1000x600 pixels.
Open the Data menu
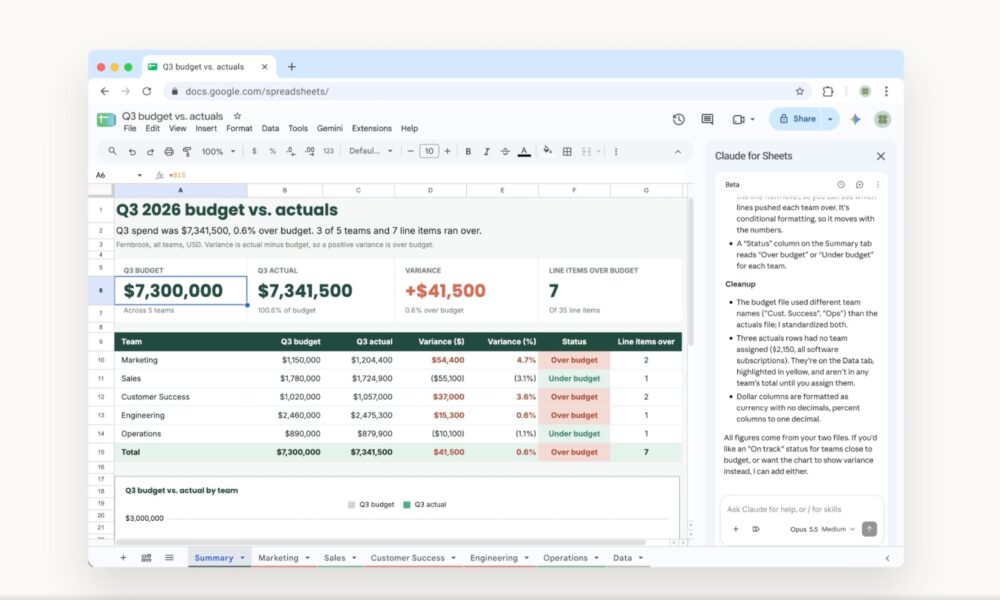[x=270, y=129]
